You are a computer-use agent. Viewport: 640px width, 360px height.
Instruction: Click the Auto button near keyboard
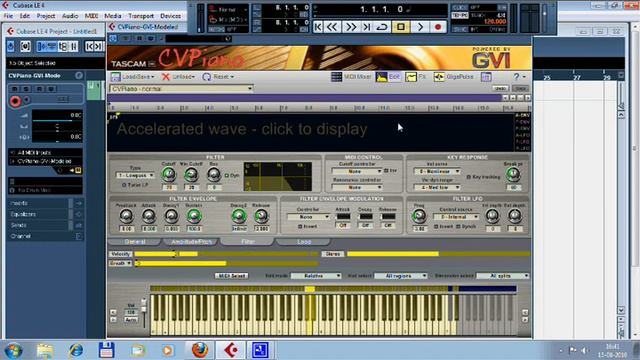click(131, 320)
